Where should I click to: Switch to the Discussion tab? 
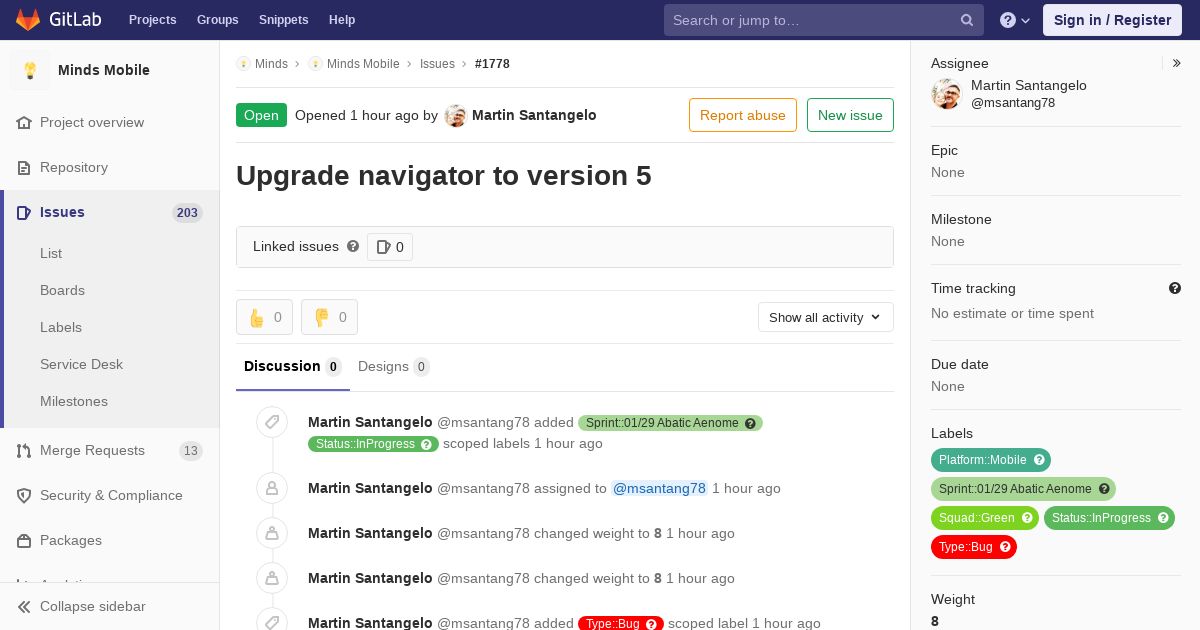[293, 366]
